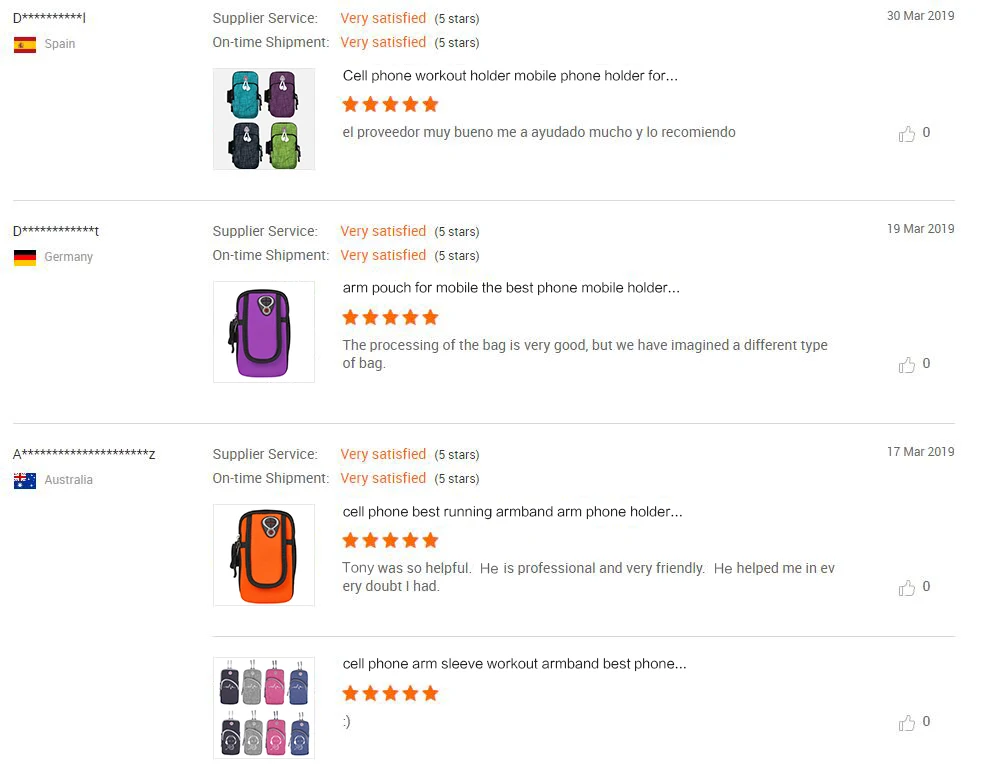This screenshot has height=776, width=981.
Task: Click the 30 Mar 2019 review date
Action: click(920, 16)
